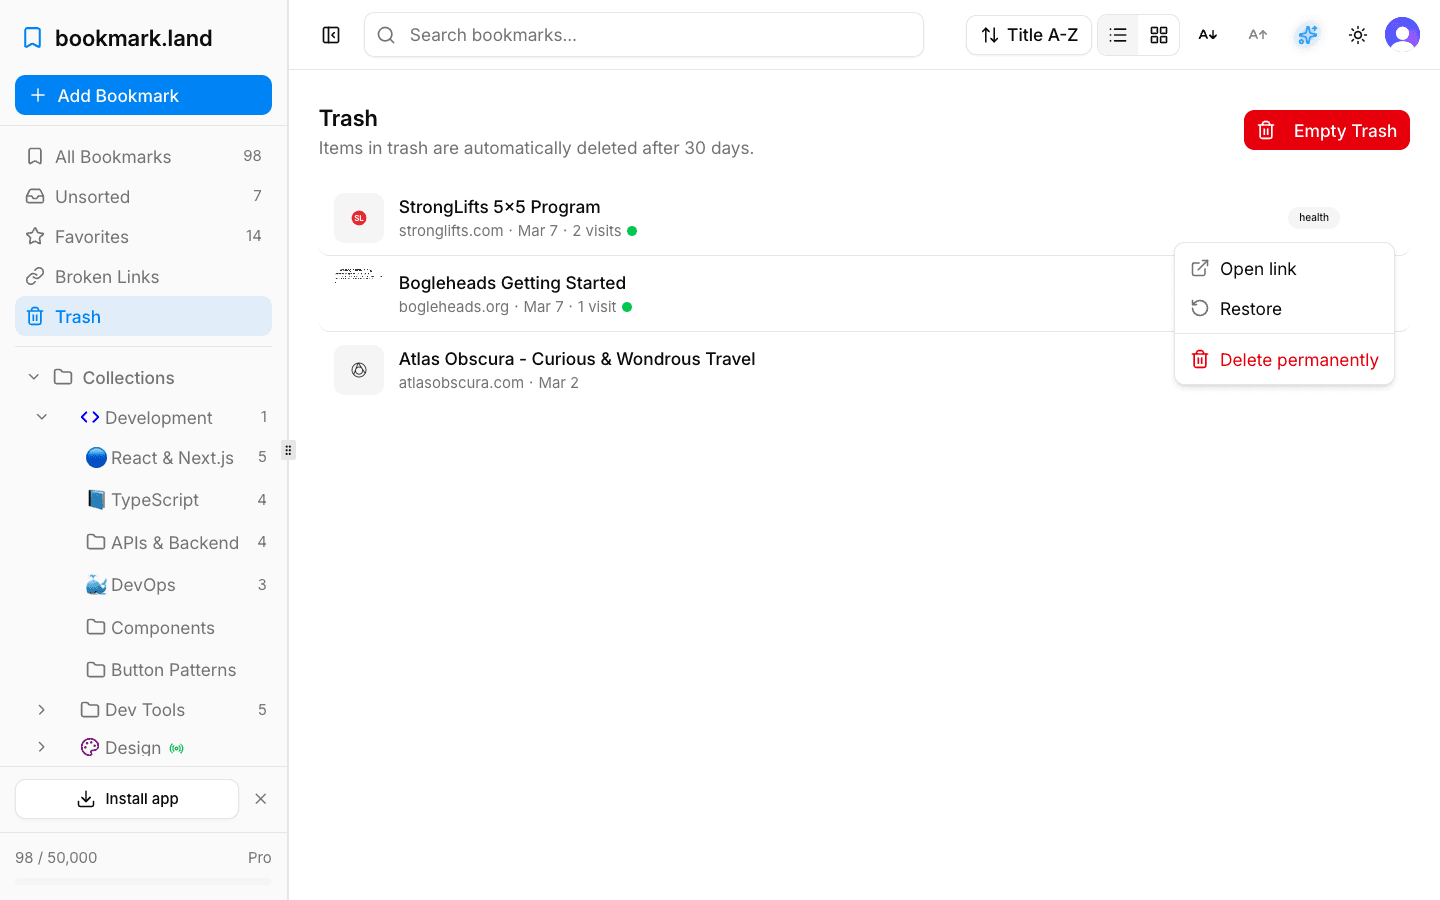Image resolution: width=1440 pixels, height=900 pixels.
Task: Open Broken Links section
Action: point(143,276)
